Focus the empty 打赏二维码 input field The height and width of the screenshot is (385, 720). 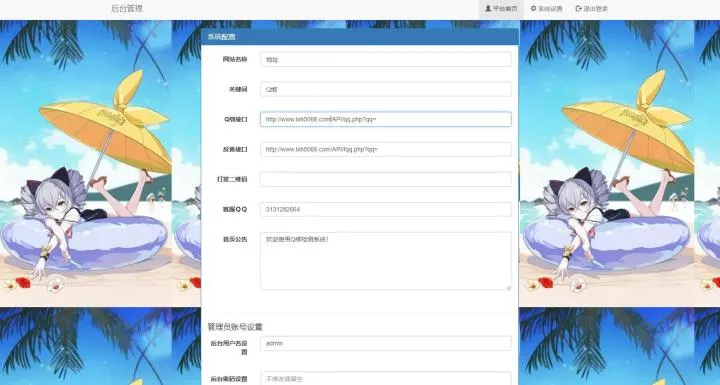click(x=385, y=179)
